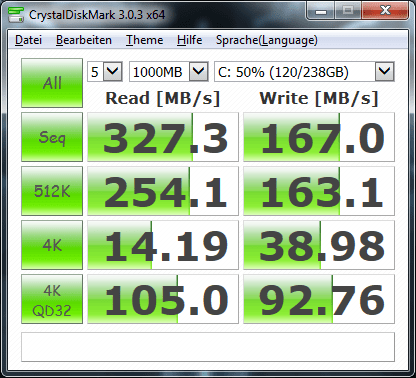
Task: Start the 4K benchmark test
Action: pos(52,245)
